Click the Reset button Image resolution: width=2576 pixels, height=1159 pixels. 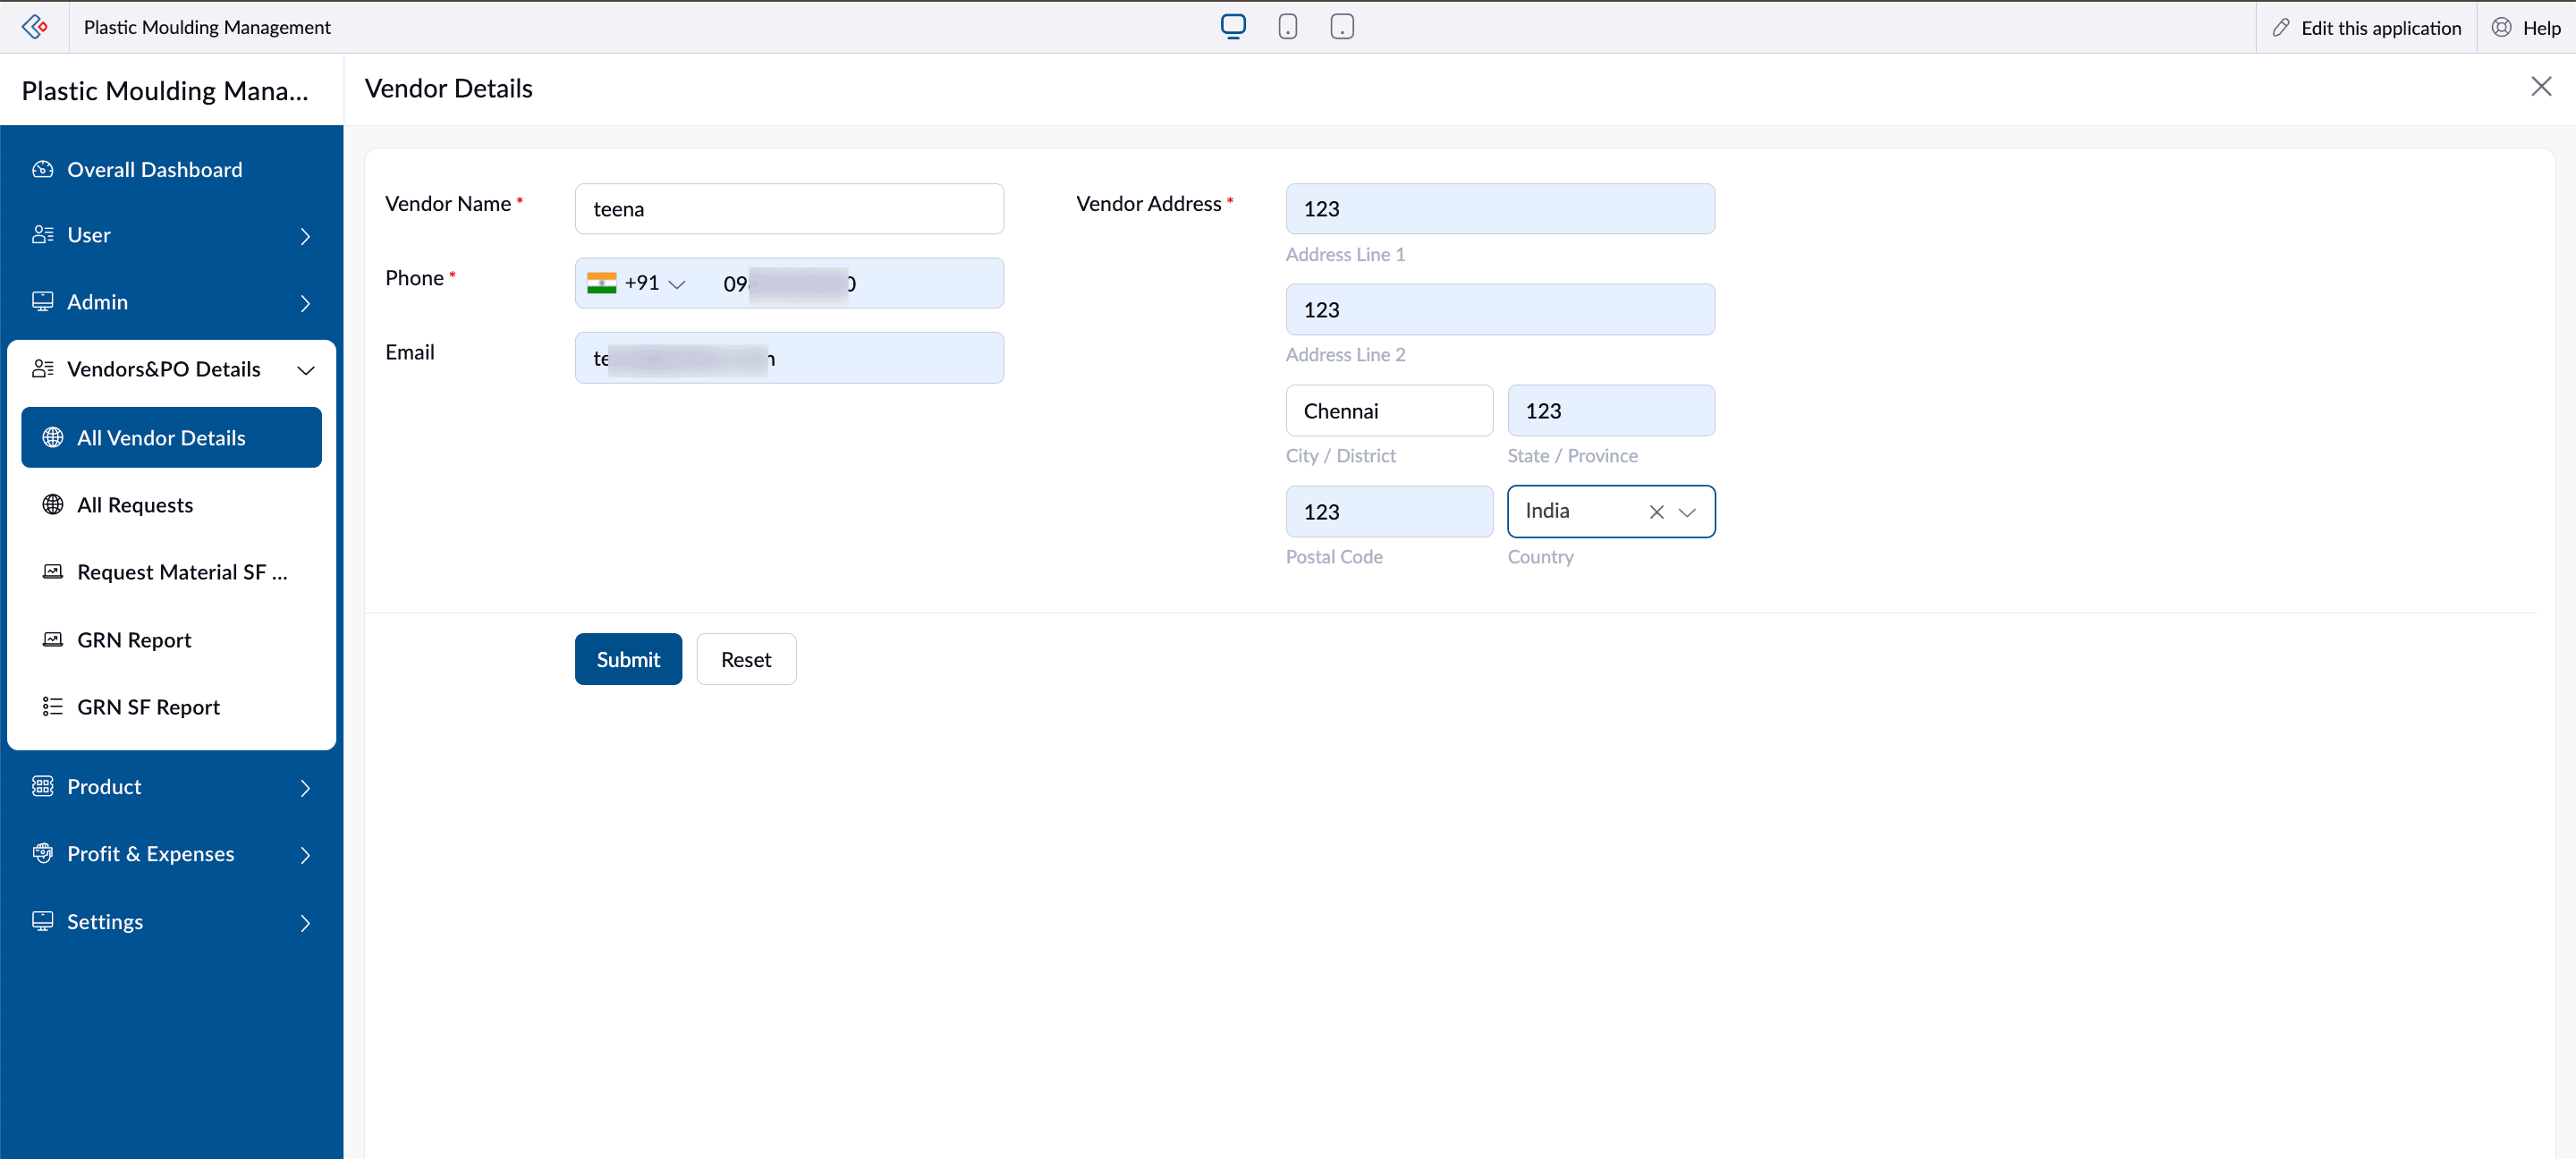746,659
